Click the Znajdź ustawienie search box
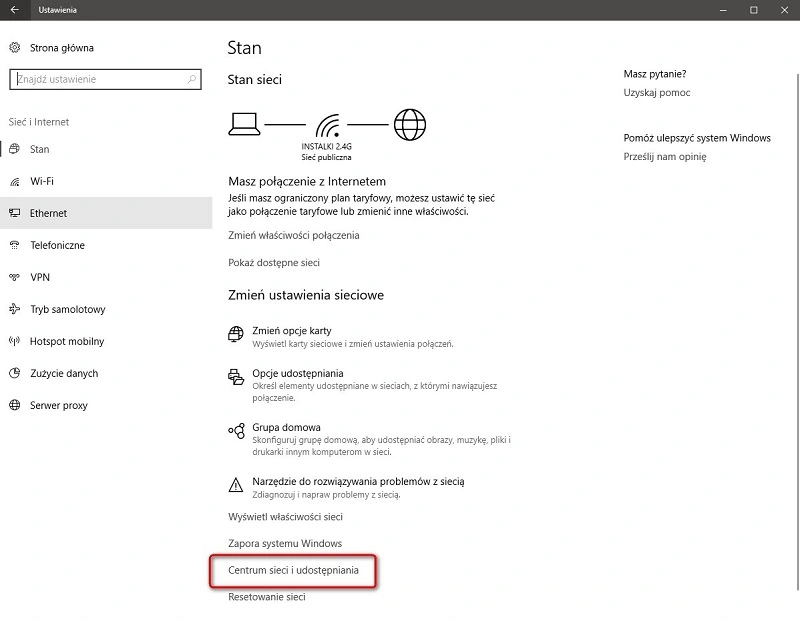The image size is (800, 621). click(105, 79)
